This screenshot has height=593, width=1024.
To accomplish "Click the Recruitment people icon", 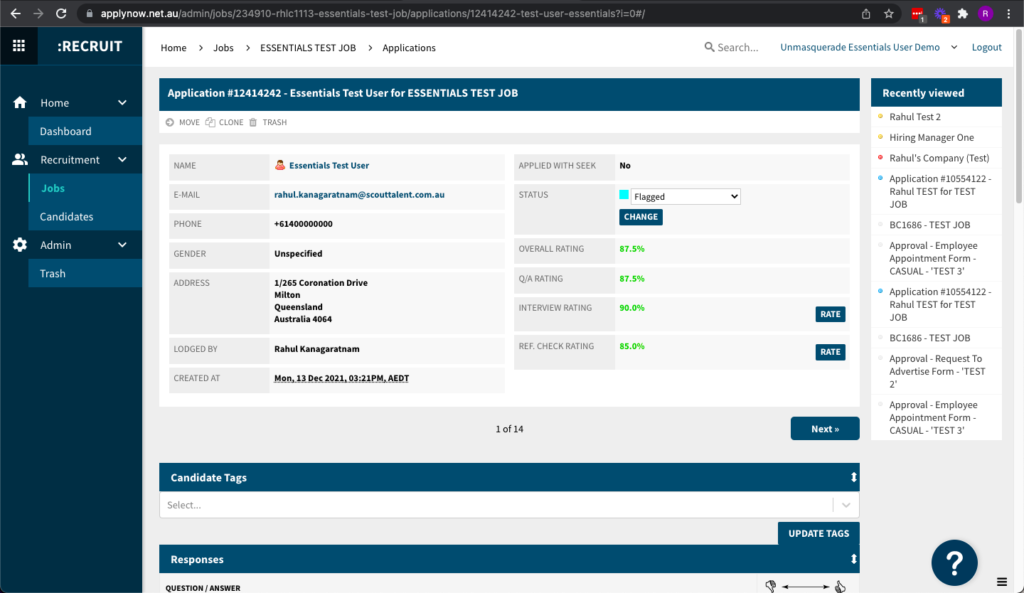I will coord(20,159).
